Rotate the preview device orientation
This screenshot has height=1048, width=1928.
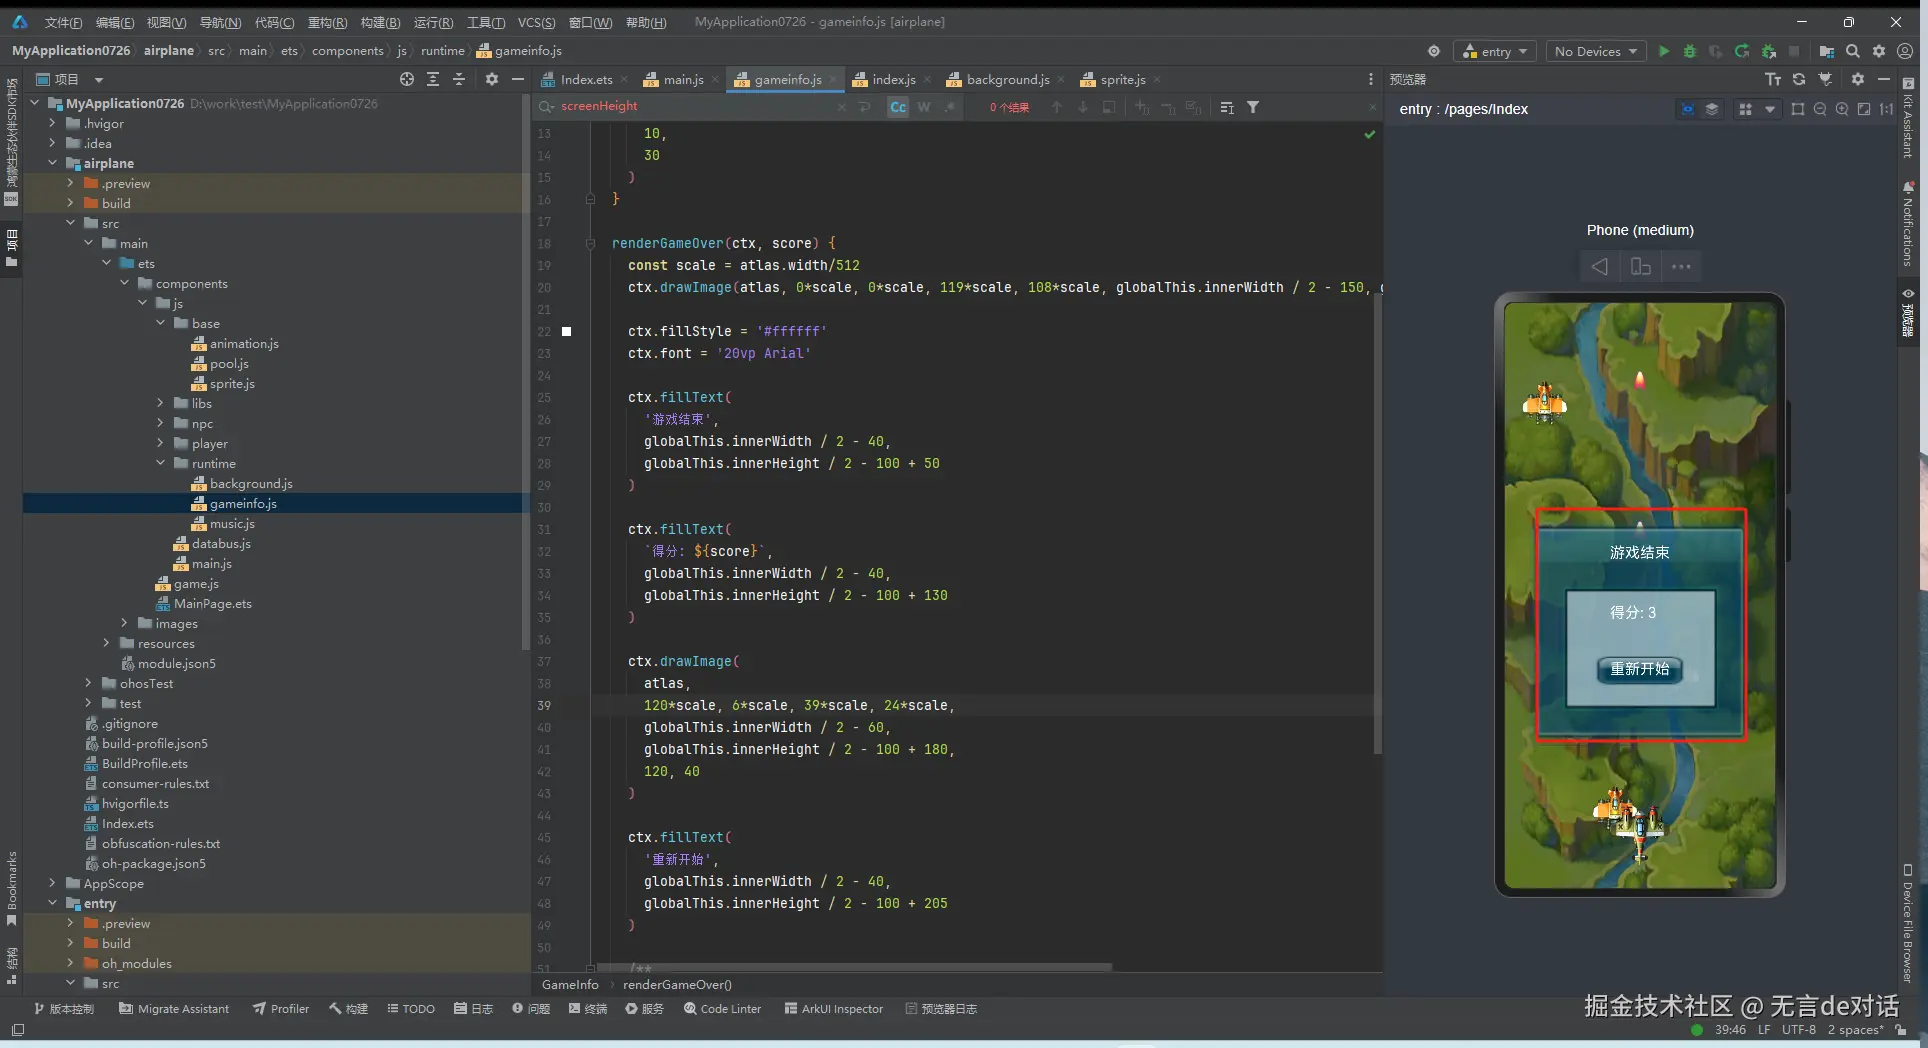pos(1640,266)
